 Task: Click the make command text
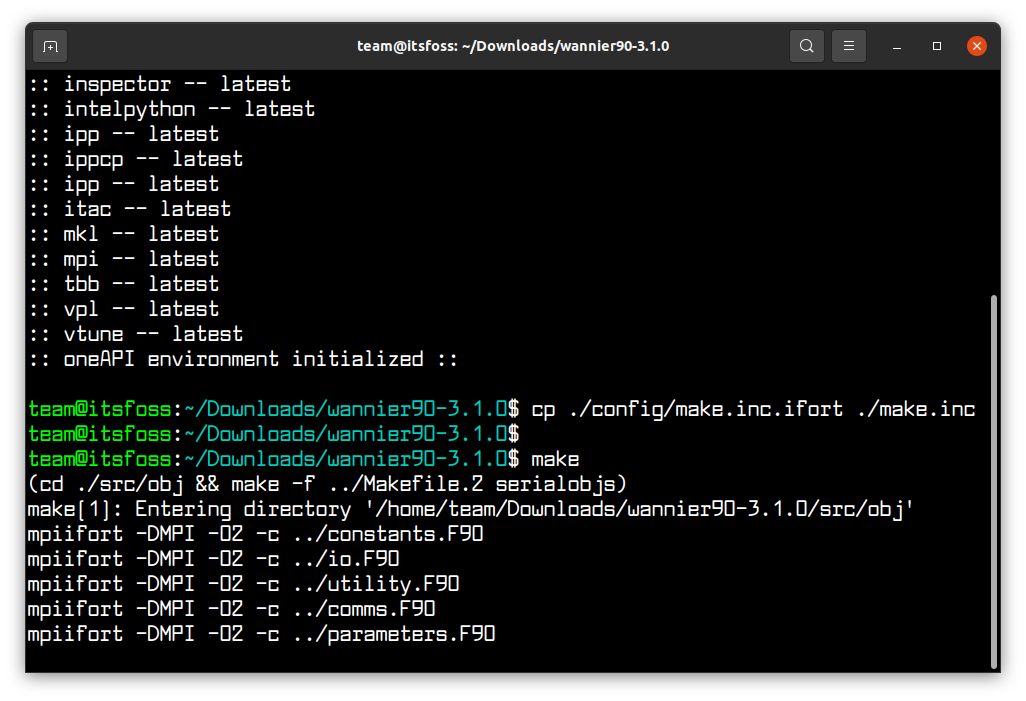[555, 458]
